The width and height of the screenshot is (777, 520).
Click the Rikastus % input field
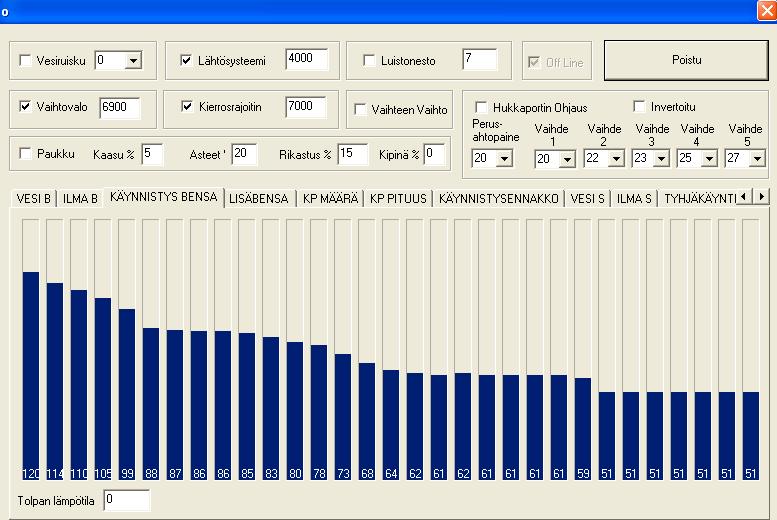353,154
